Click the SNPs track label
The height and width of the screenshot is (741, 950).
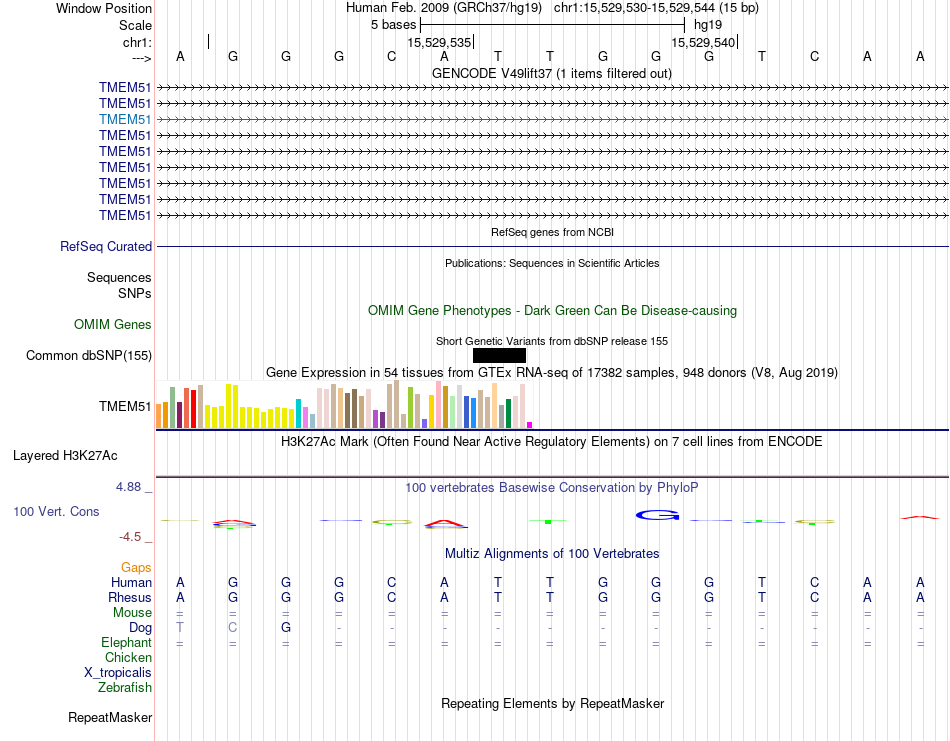[135, 293]
